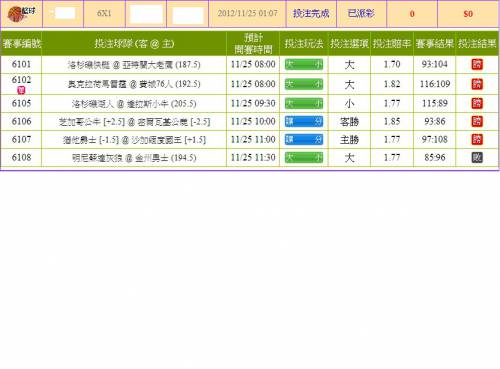Viewport: 500px width, 369px height.
Task: Click the 投注球隊 (客 @ 主) column header
Action: [134, 43]
